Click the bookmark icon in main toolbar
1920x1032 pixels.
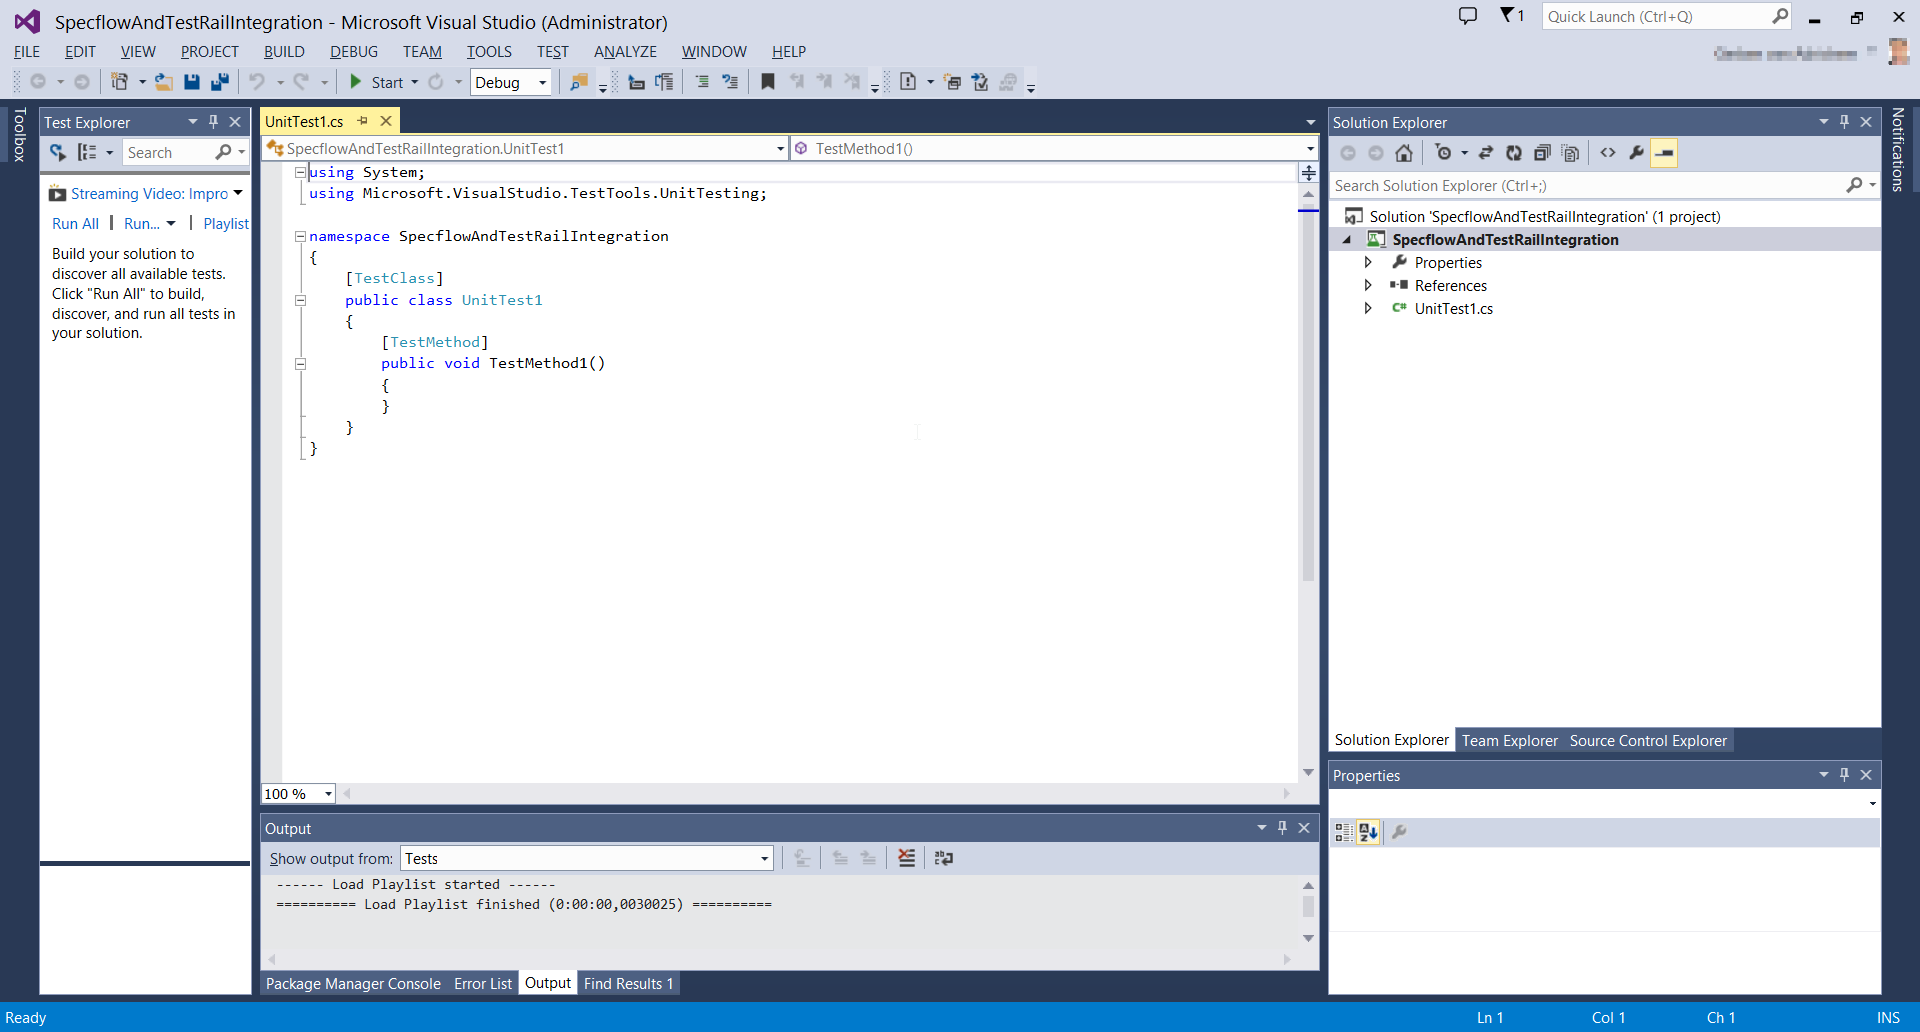(768, 82)
